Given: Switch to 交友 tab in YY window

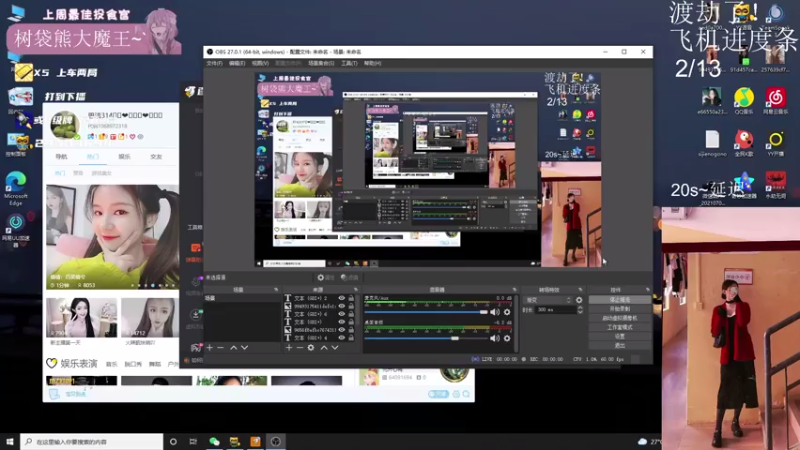Looking at the screenshot, I should click(156, 157).
